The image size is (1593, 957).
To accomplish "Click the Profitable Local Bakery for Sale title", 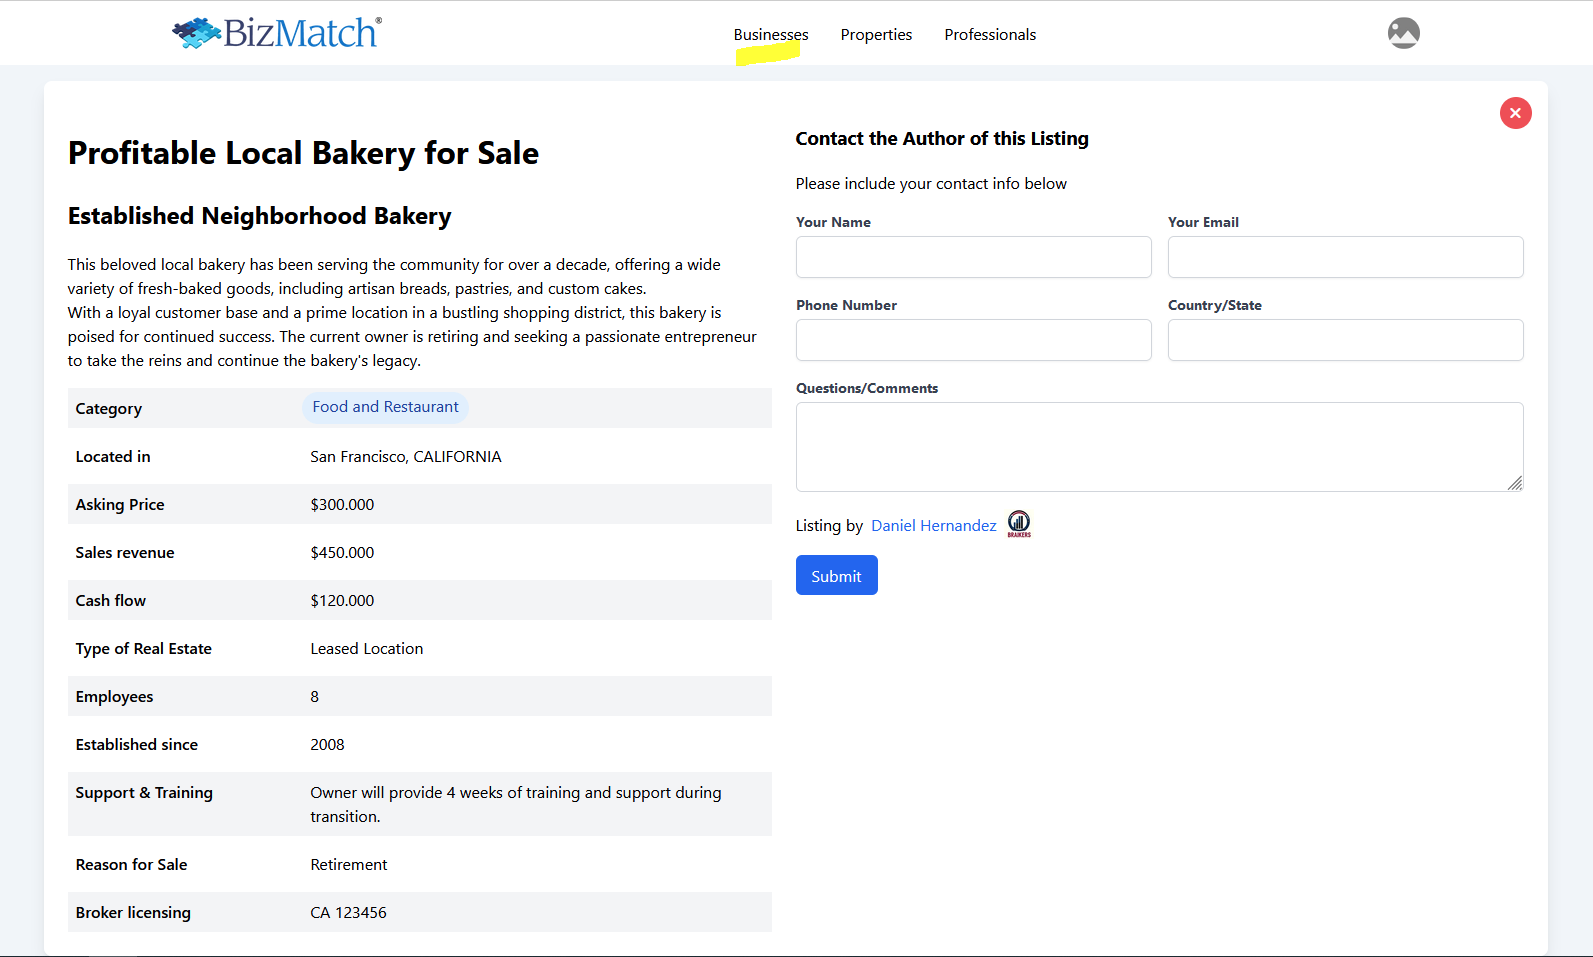I will point(303,153).
